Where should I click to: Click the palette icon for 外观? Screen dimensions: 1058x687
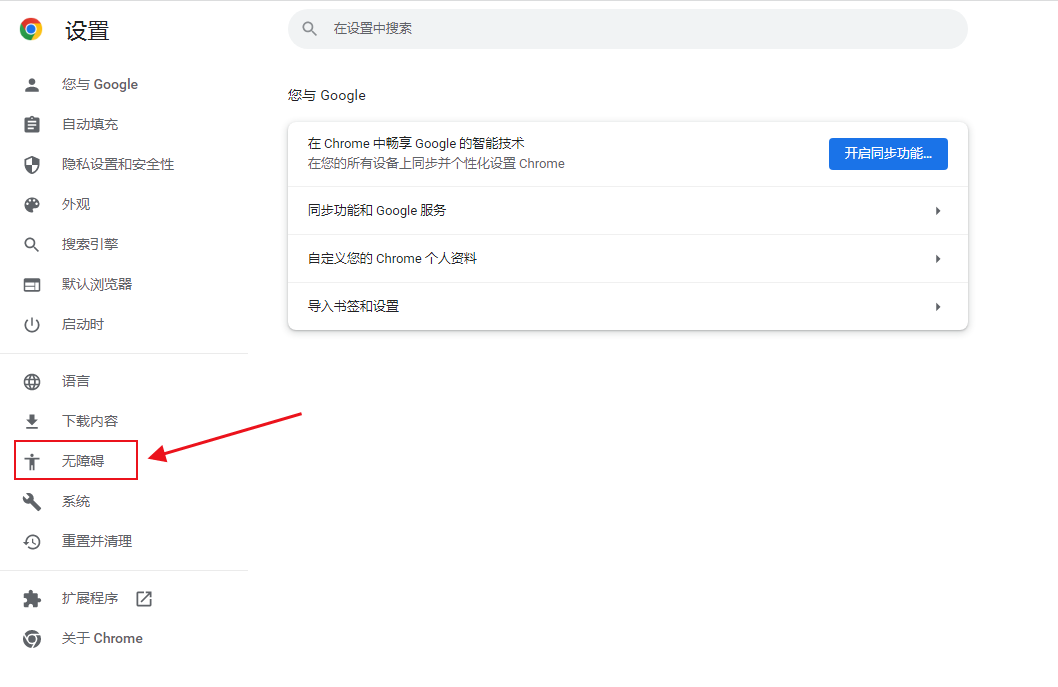[32, 204]
